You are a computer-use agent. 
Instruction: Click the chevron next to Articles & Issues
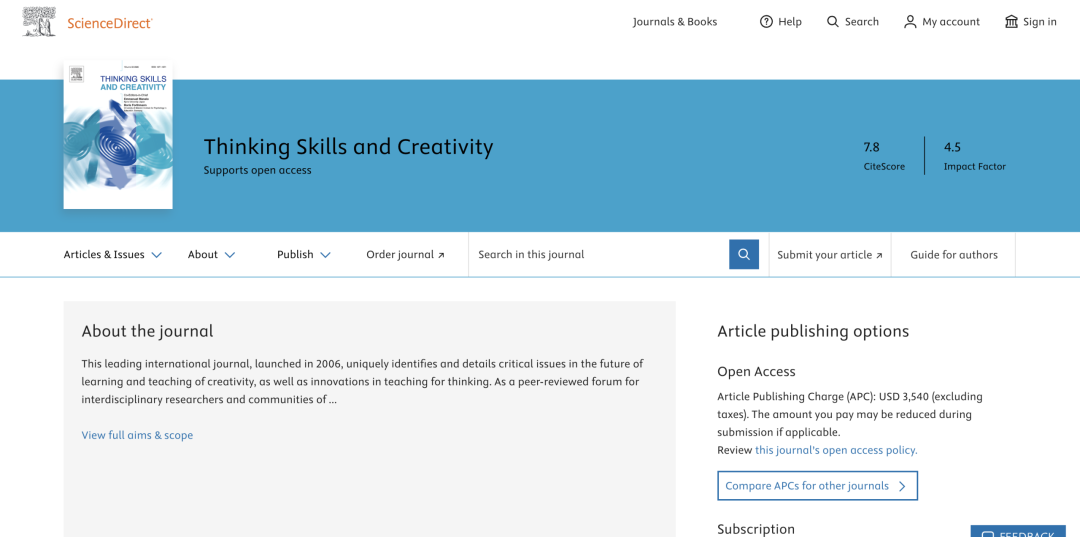156,255
